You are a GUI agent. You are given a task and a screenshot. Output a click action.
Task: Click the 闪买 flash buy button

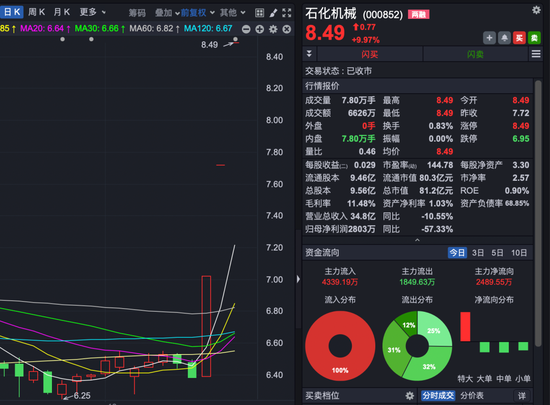(x=370, y=54)
